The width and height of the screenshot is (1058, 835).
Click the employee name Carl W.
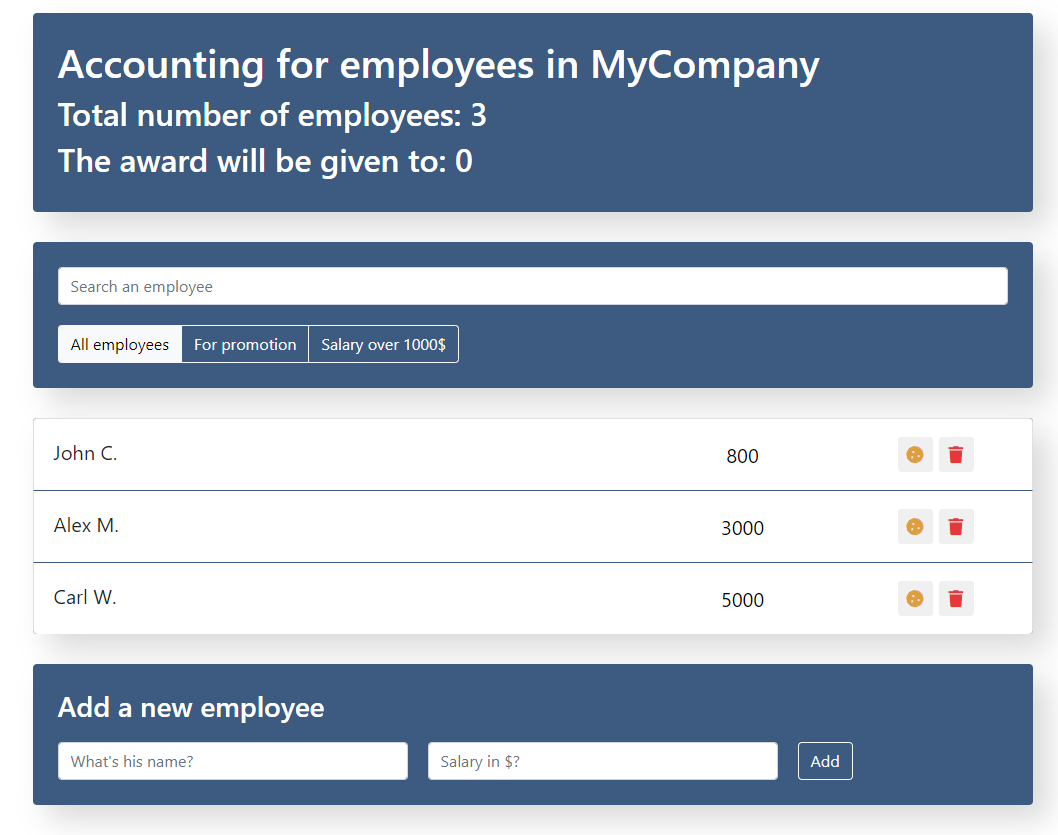tap(85, 598)
